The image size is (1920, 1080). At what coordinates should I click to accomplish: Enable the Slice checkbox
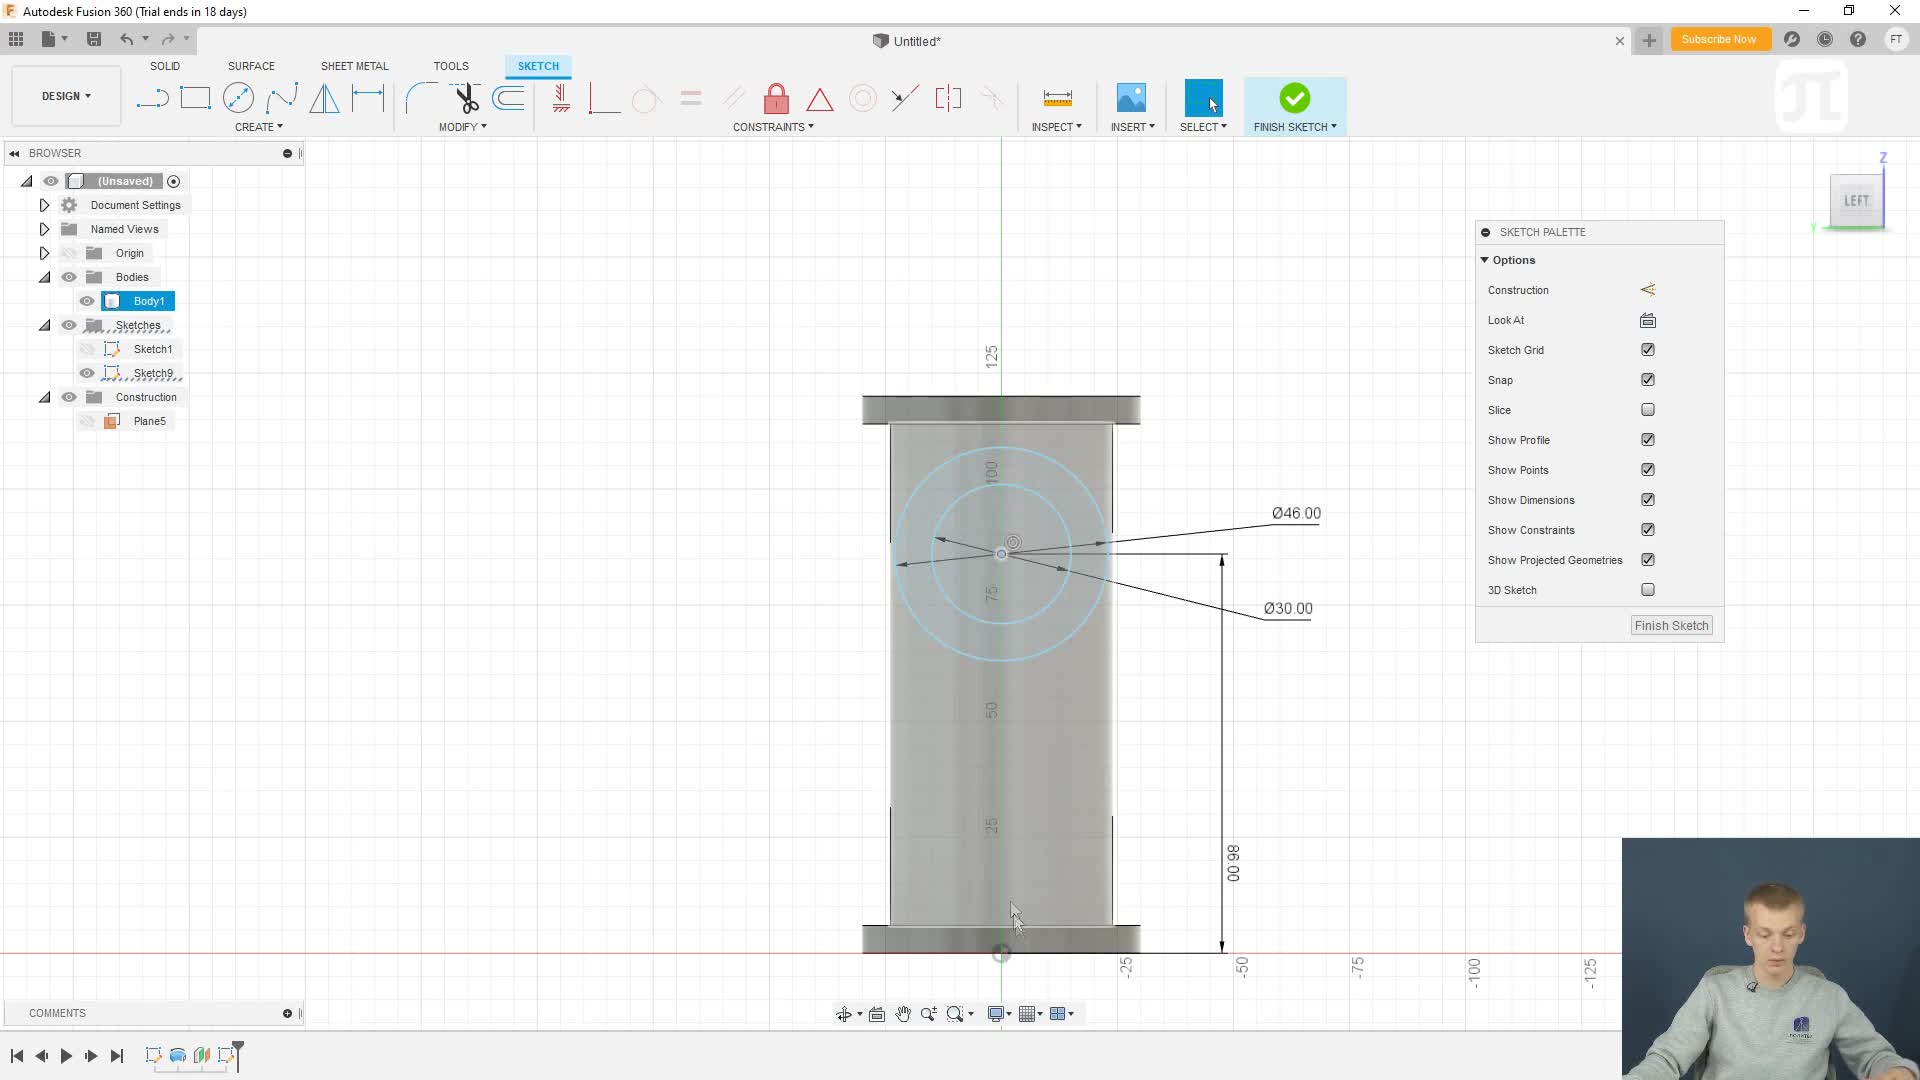pos(1648,410)
